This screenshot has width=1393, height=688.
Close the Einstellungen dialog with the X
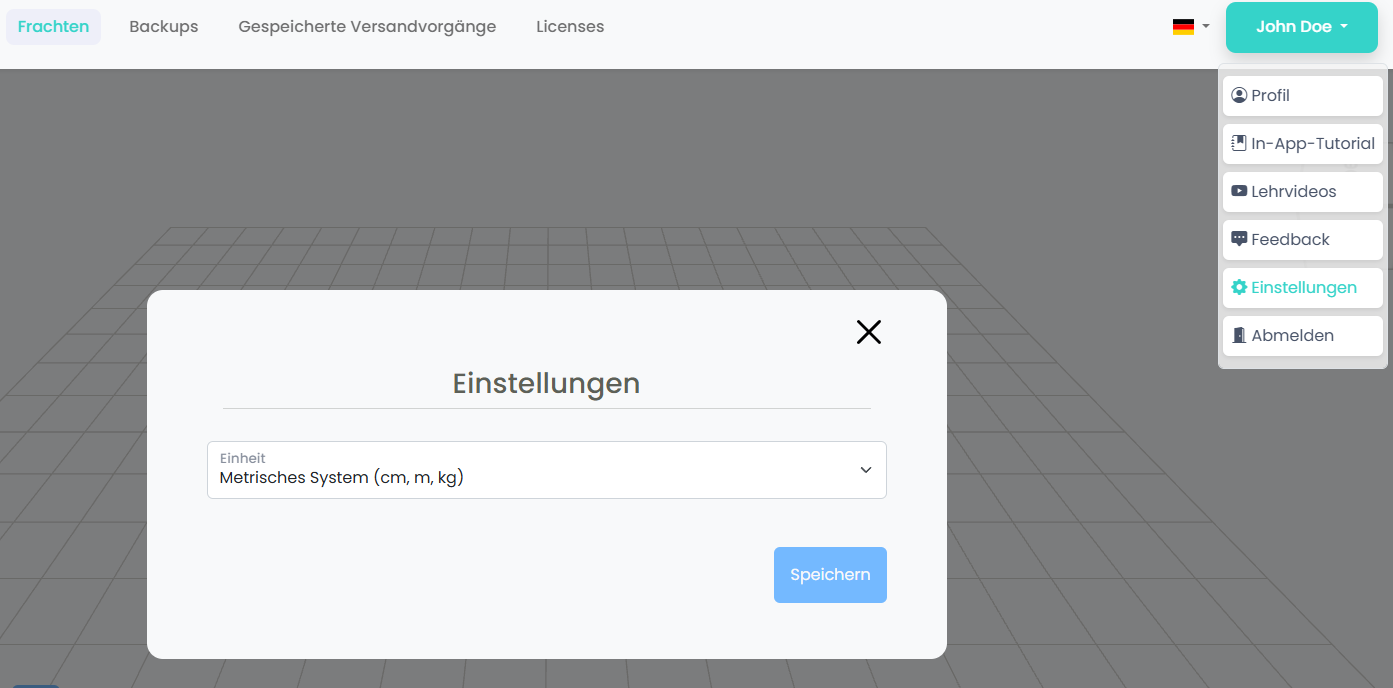coord(868,332)
